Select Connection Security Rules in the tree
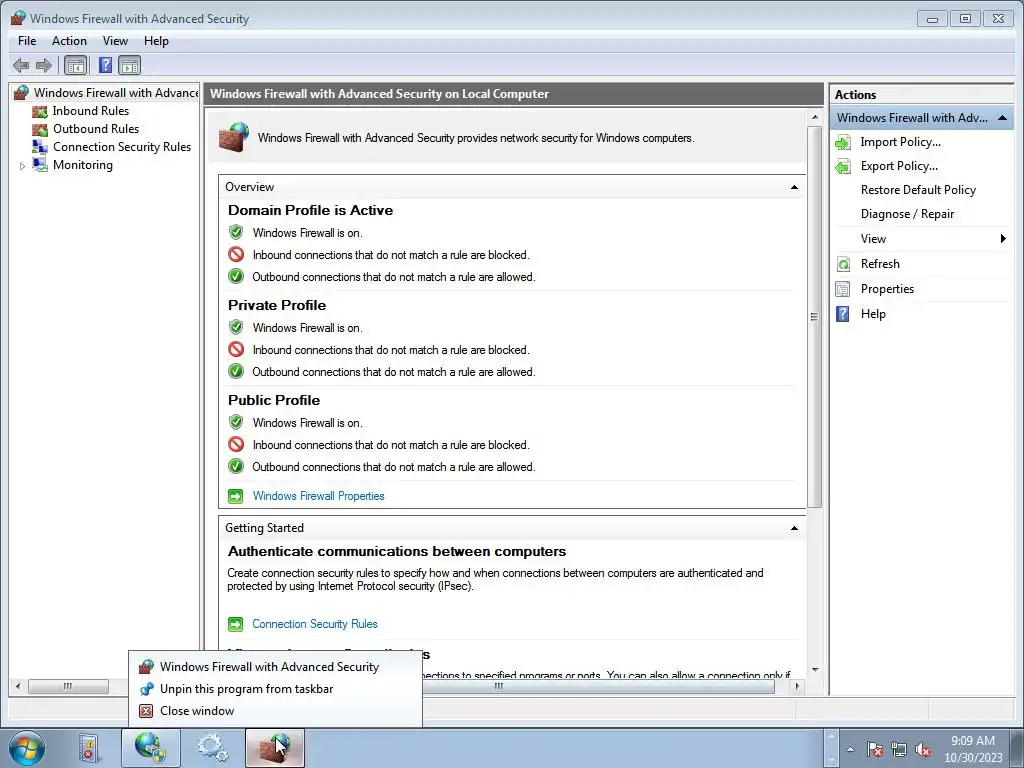 tap(122, 147)
